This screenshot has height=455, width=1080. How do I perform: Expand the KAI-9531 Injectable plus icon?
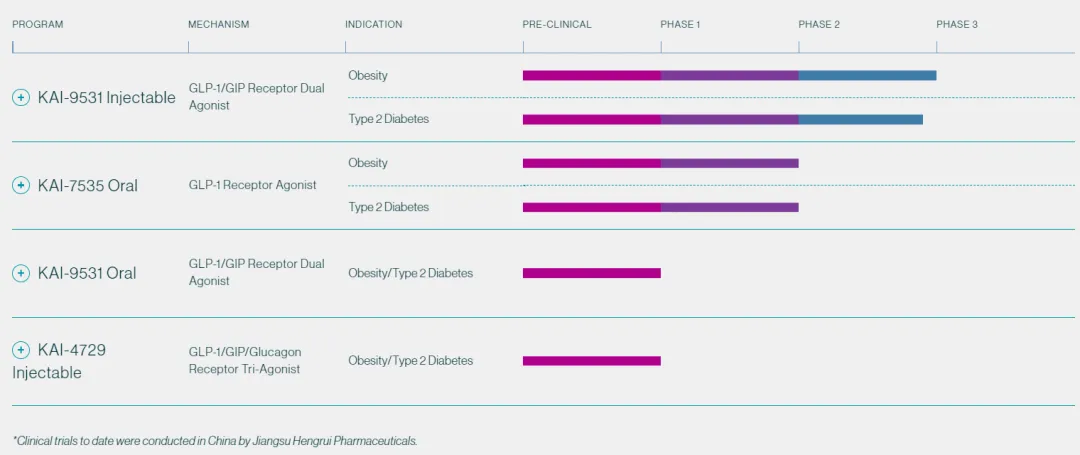point(21,97)
